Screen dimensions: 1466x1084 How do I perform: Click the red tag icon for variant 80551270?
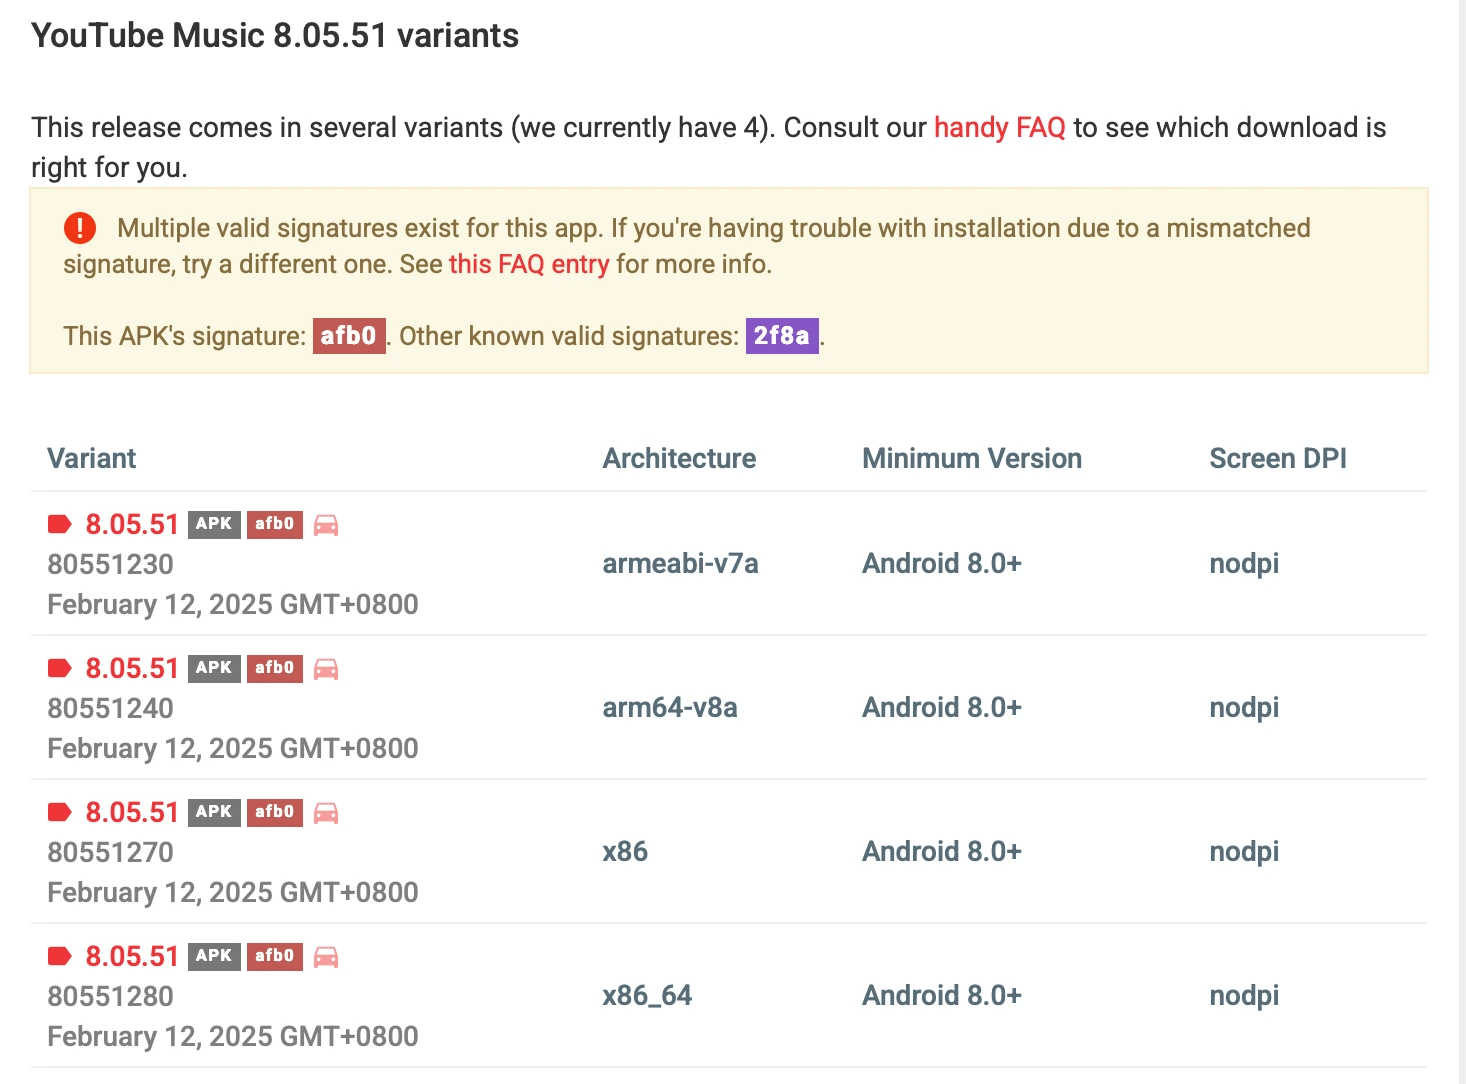pyautogui.click(x=60, y=812)
